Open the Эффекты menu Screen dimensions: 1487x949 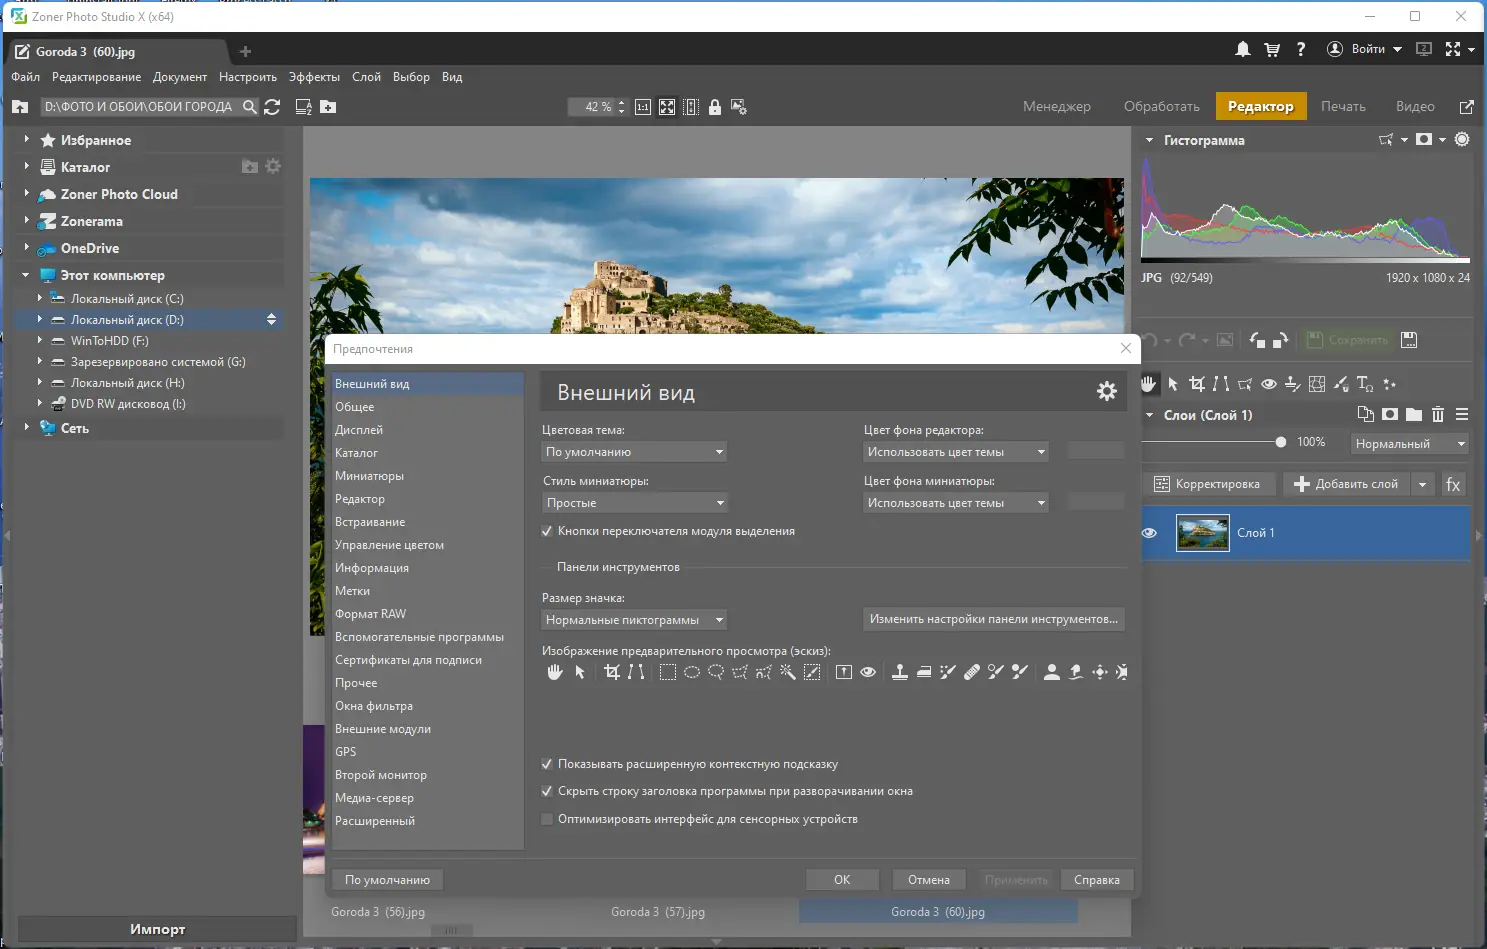click(314, 77)
